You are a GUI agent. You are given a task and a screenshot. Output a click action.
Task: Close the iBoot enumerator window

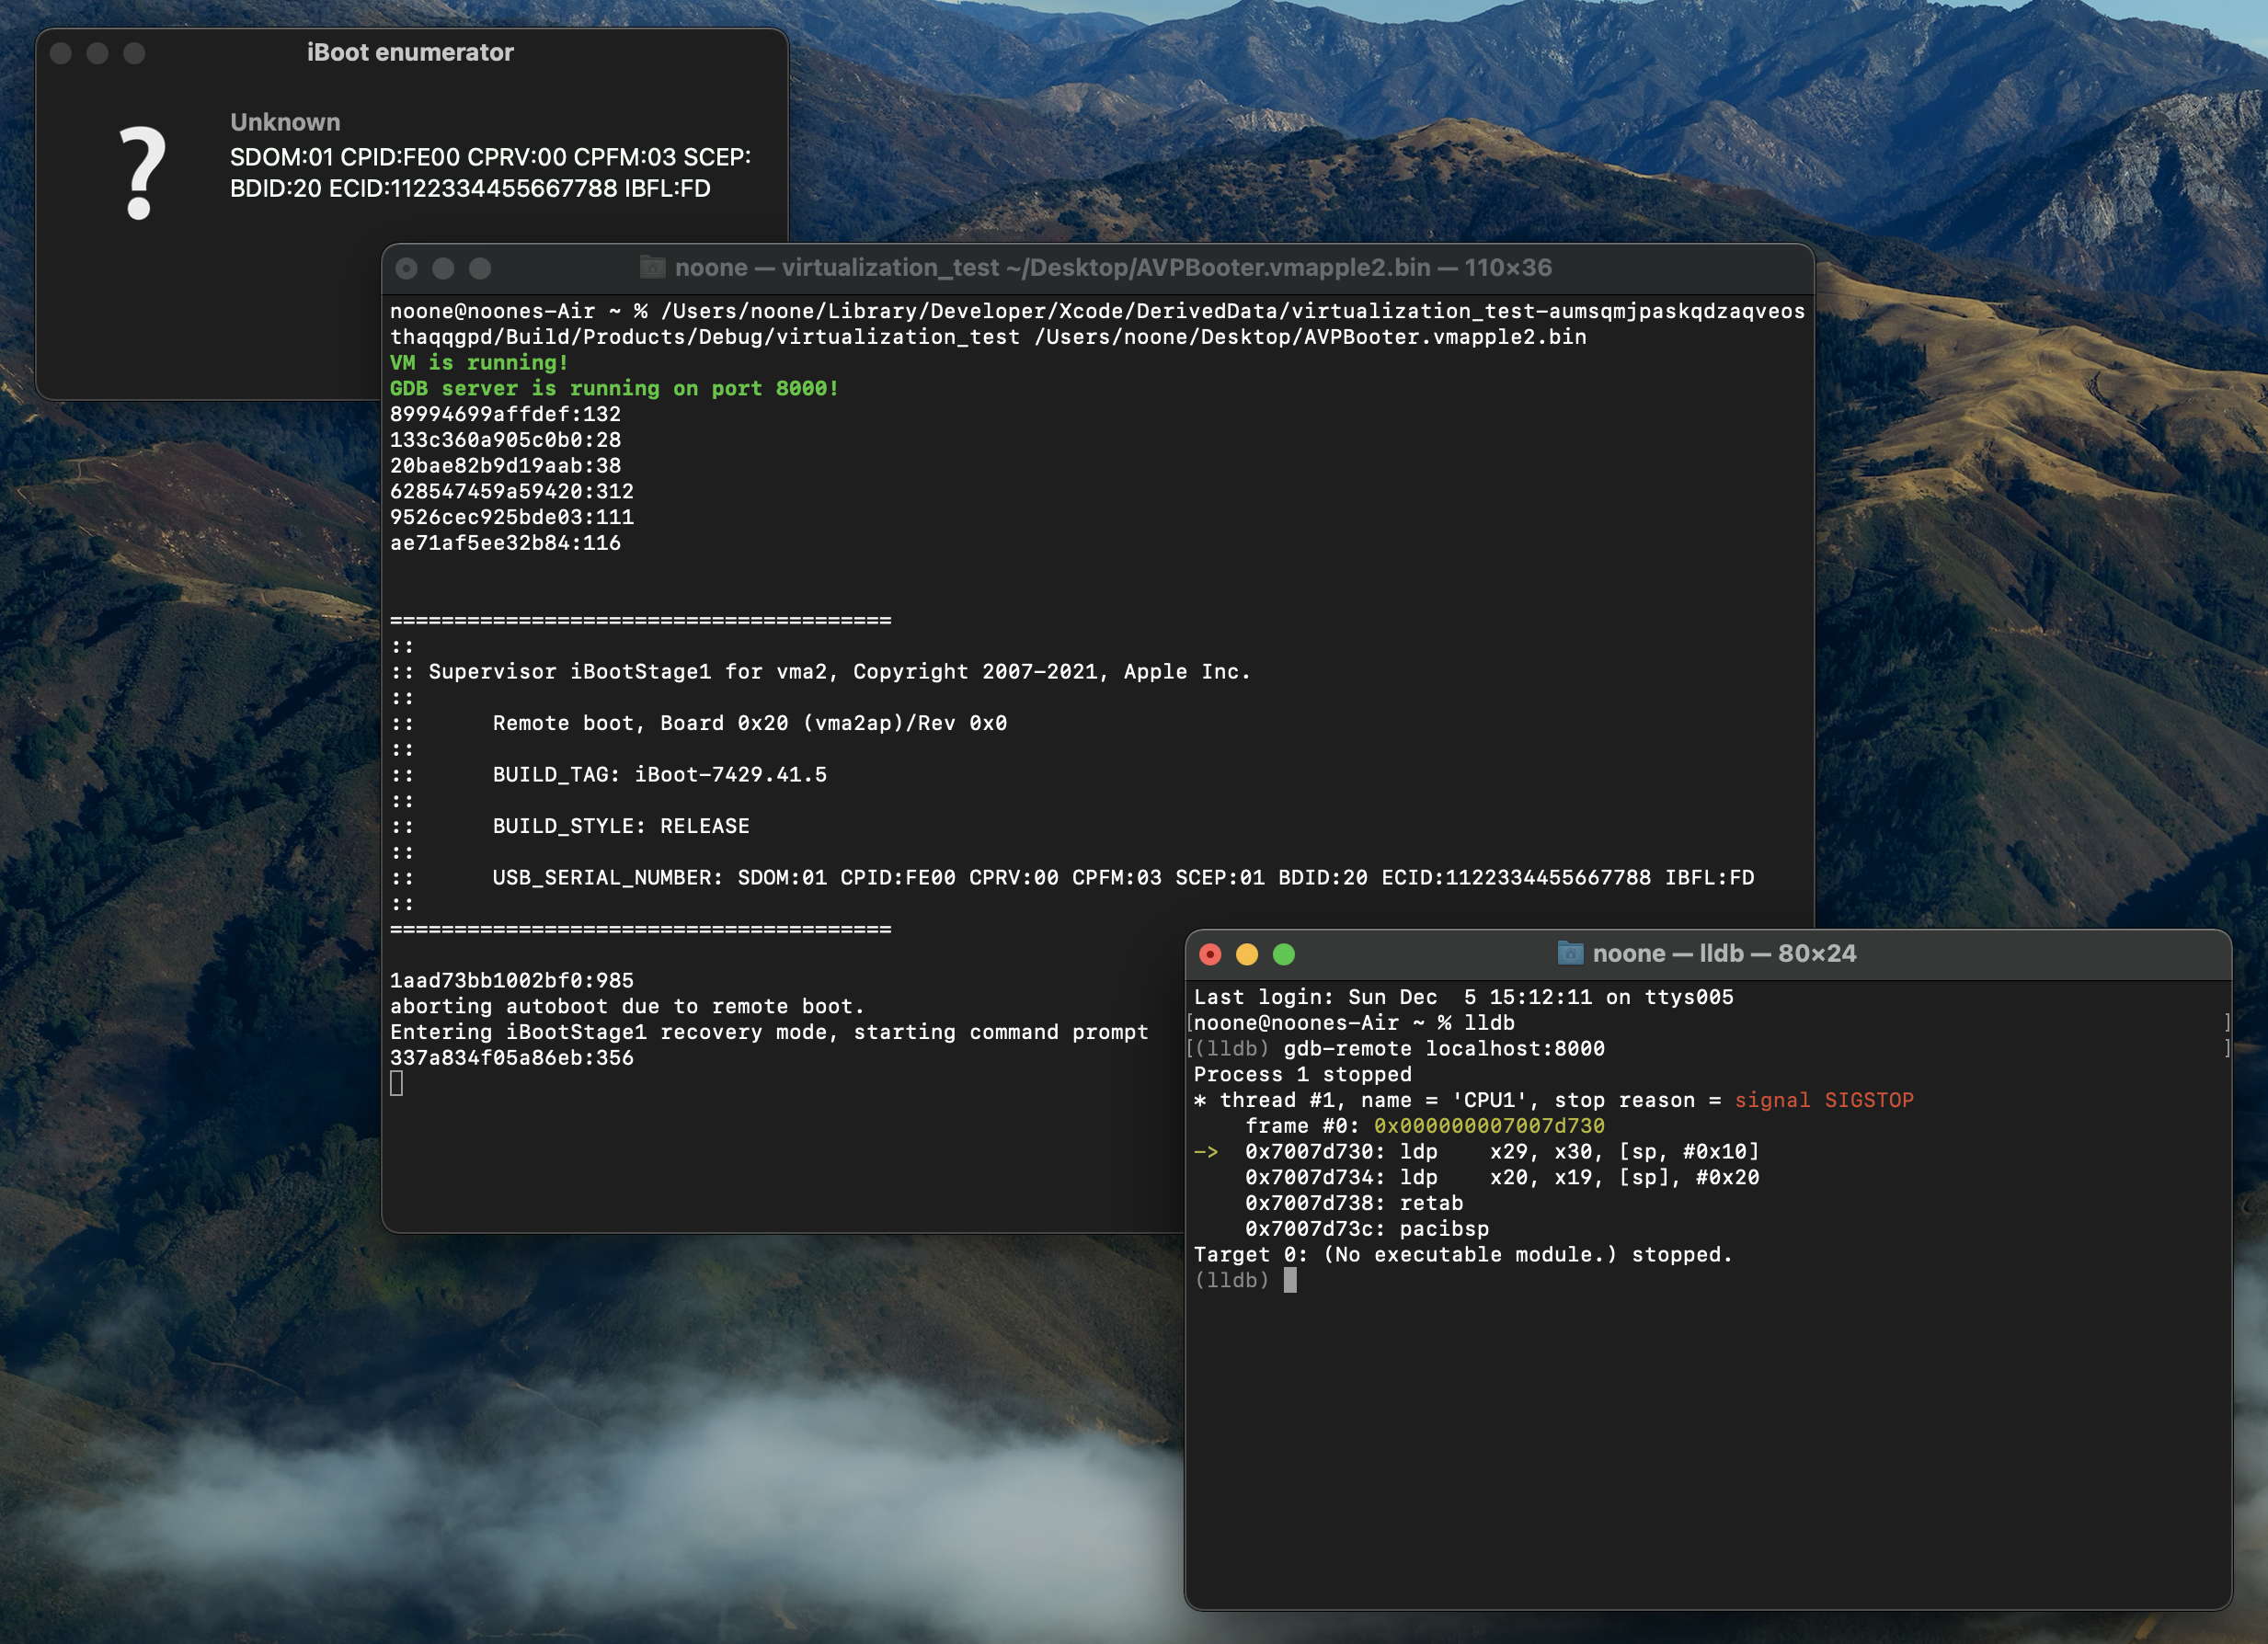(x=61, y=53)
